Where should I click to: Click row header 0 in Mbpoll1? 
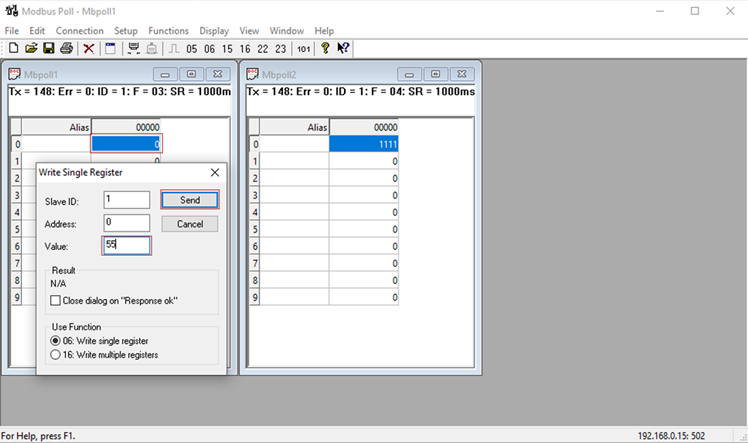tap(17, 144)
